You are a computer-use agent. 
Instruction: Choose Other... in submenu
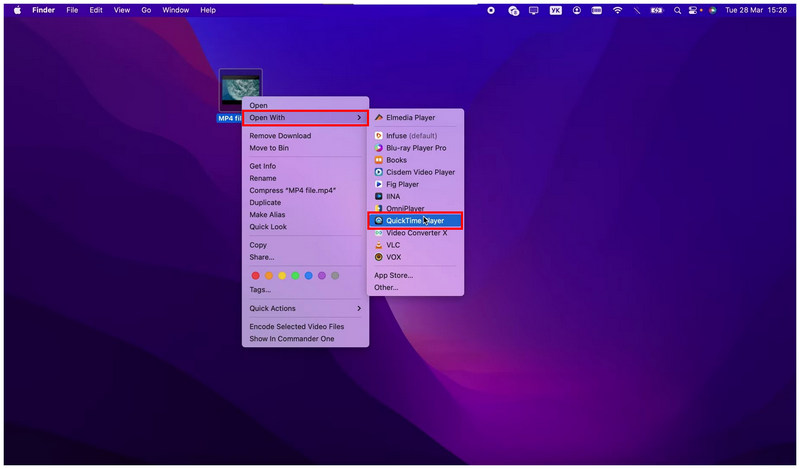[x=415, y=288]
